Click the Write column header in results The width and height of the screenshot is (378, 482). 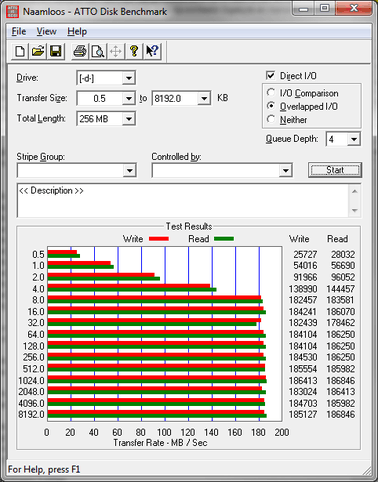[x=299, y=239]
